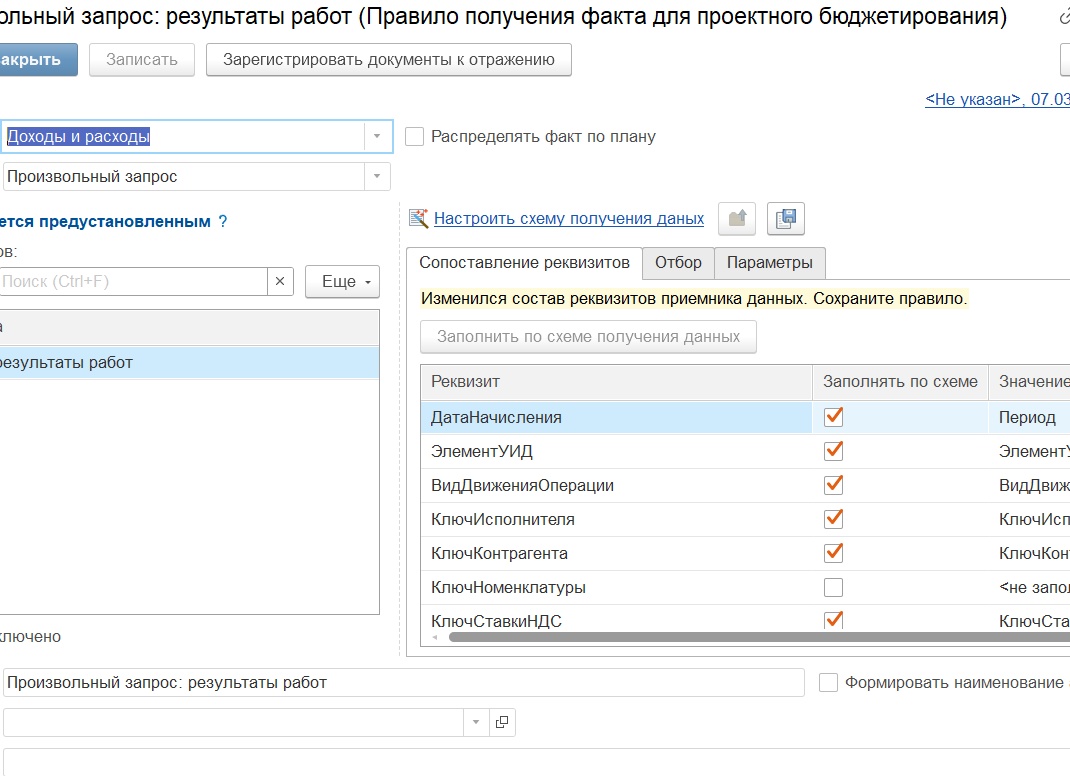Click the left scroll arrow of the table scrollbar
1070x776 pixels.
[x=435, y=637]
